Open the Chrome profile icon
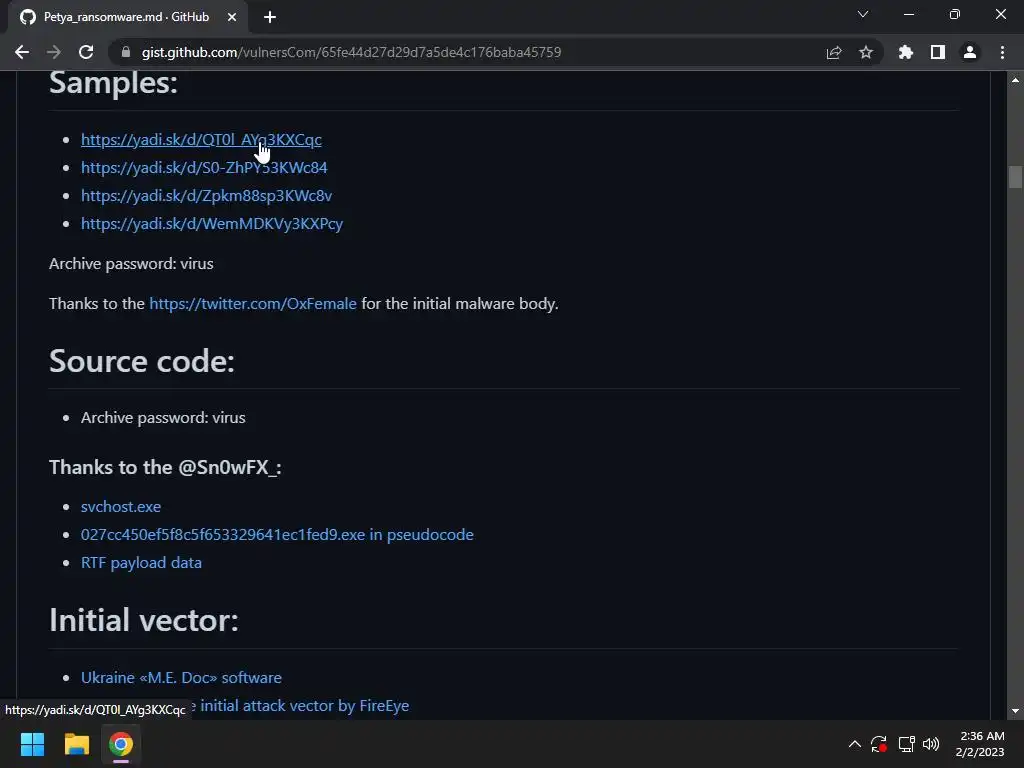This screenshot has height=768, width=1024. point(970,52)
